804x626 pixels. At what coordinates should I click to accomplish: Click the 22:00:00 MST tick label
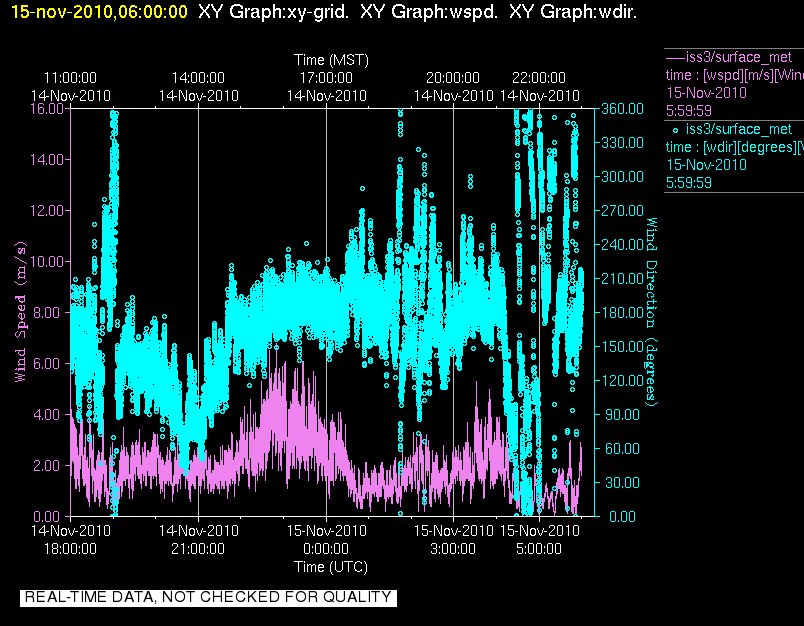click(539, 78)
